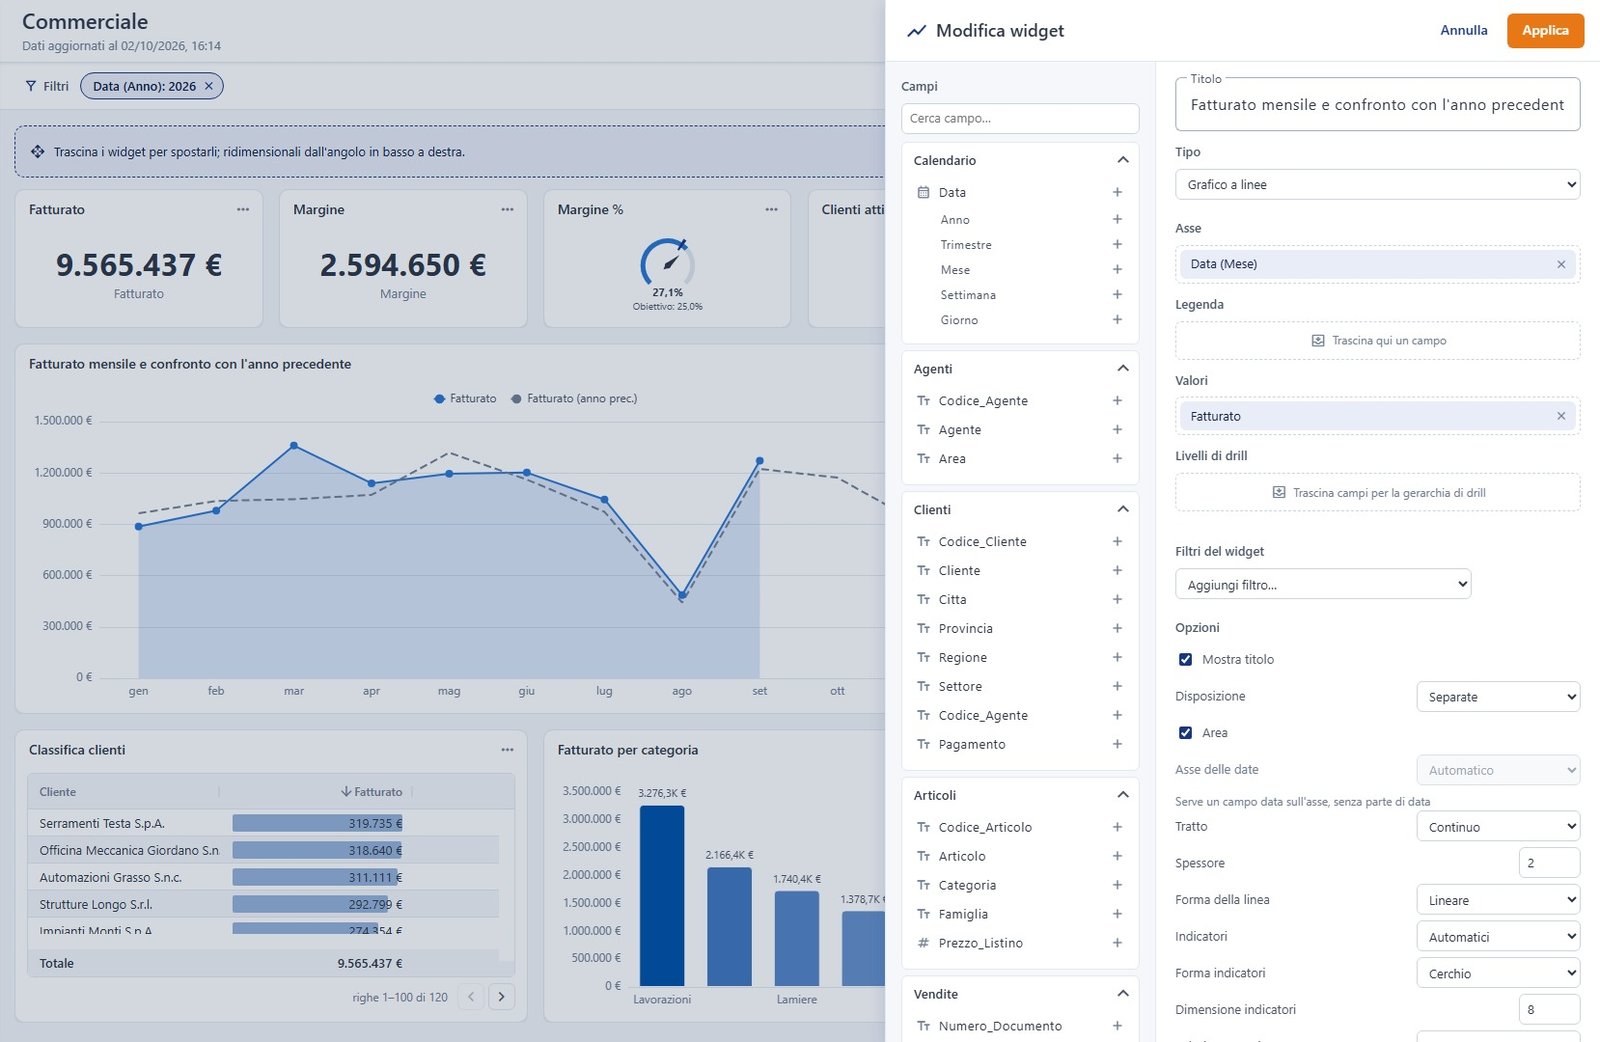Sort table by the Fatturato column header
Screen dimensions: 1600x1042
coord(371,791)
